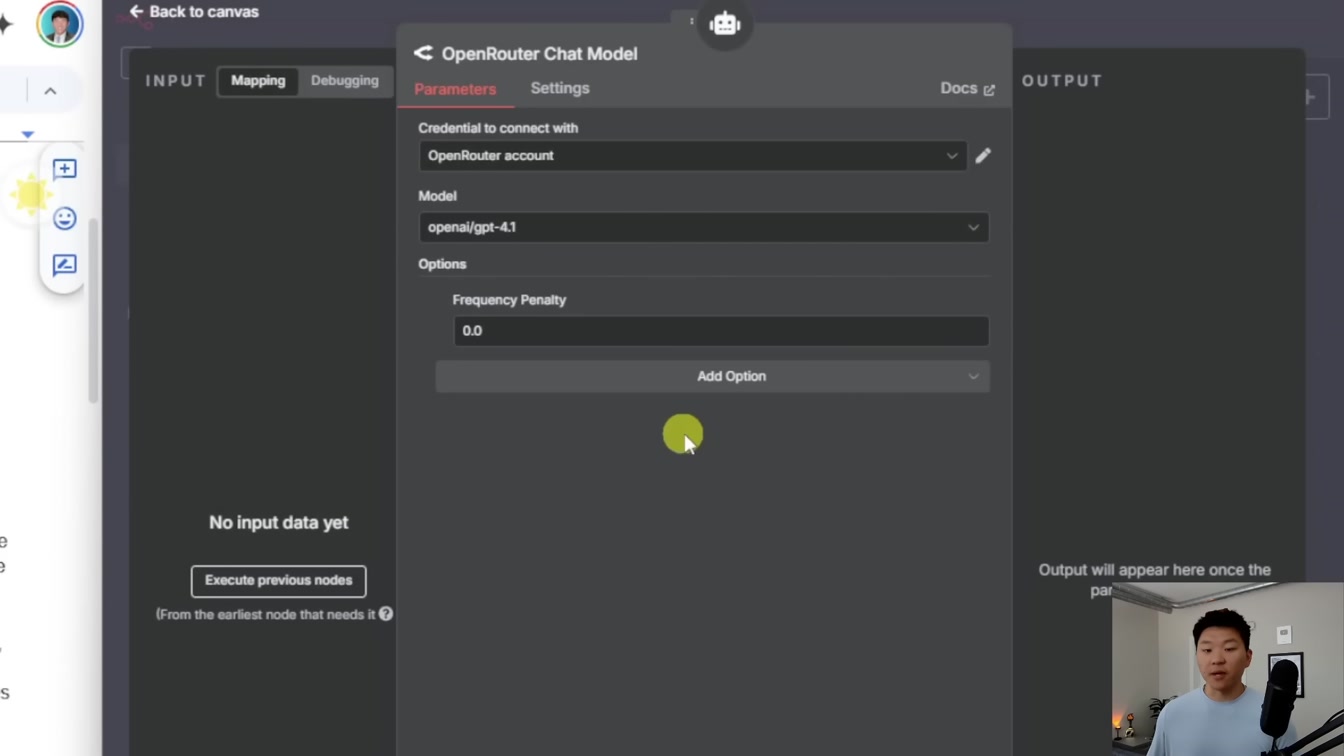Viewport: 1344px width, 756px height.
Task: Click the Options section label
Action: point(442,264)
